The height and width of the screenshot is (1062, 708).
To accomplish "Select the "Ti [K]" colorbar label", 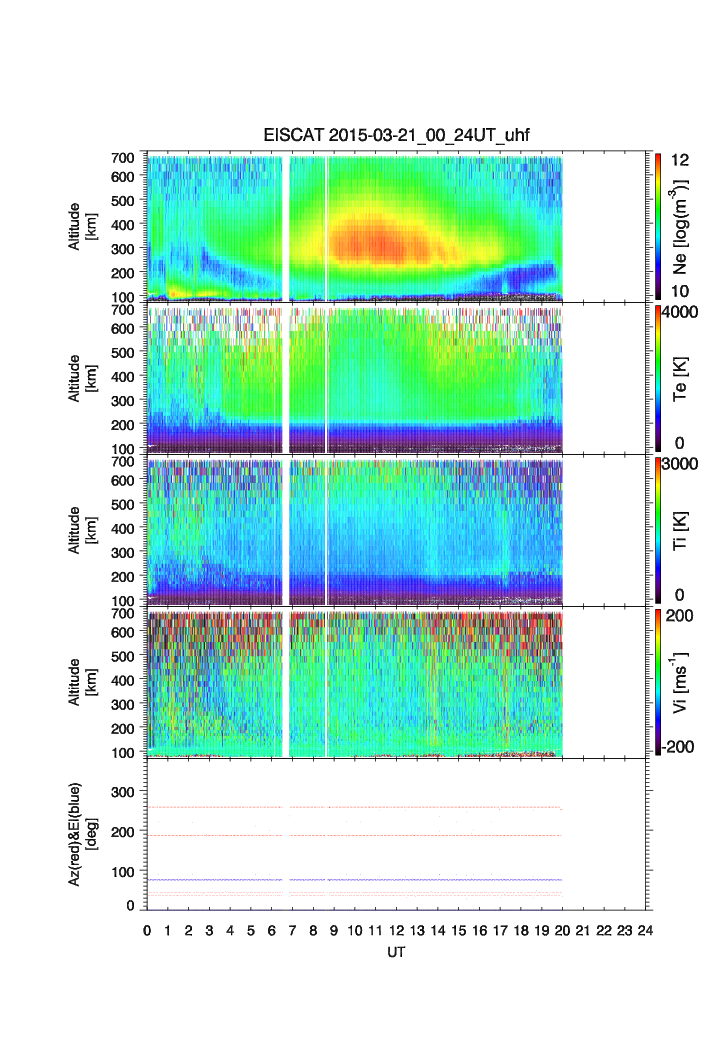I will coord(680,530).
